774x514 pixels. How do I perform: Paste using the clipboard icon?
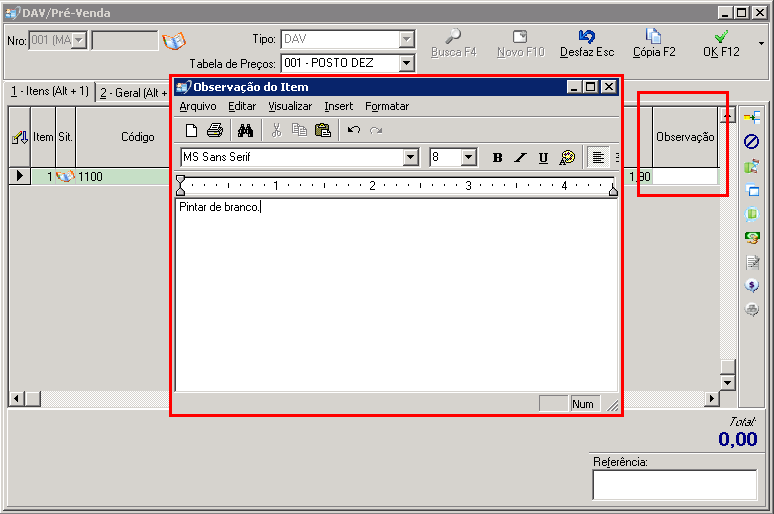pos(323,130)
